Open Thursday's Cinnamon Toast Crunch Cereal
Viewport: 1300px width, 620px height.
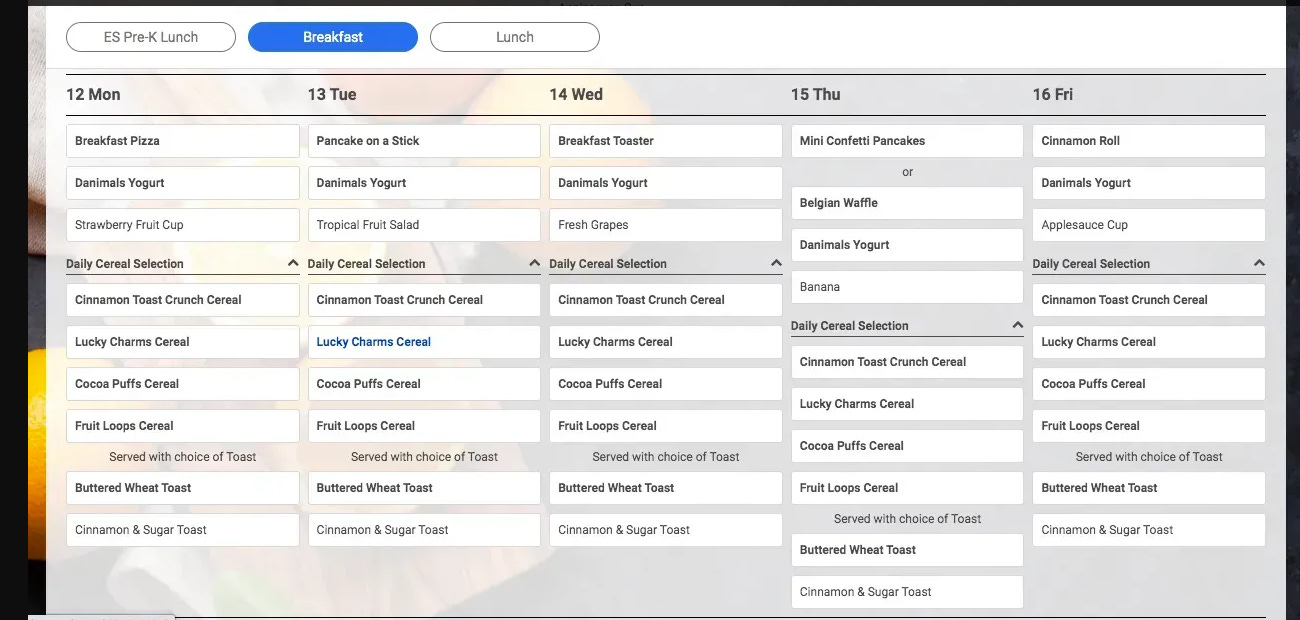[907, 362]
